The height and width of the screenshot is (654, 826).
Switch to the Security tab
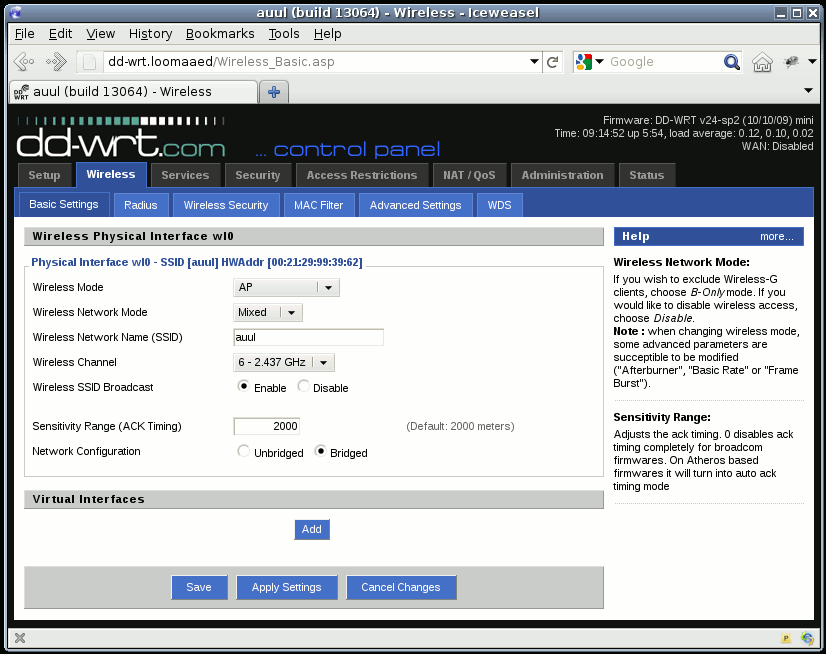coord(258,175)
